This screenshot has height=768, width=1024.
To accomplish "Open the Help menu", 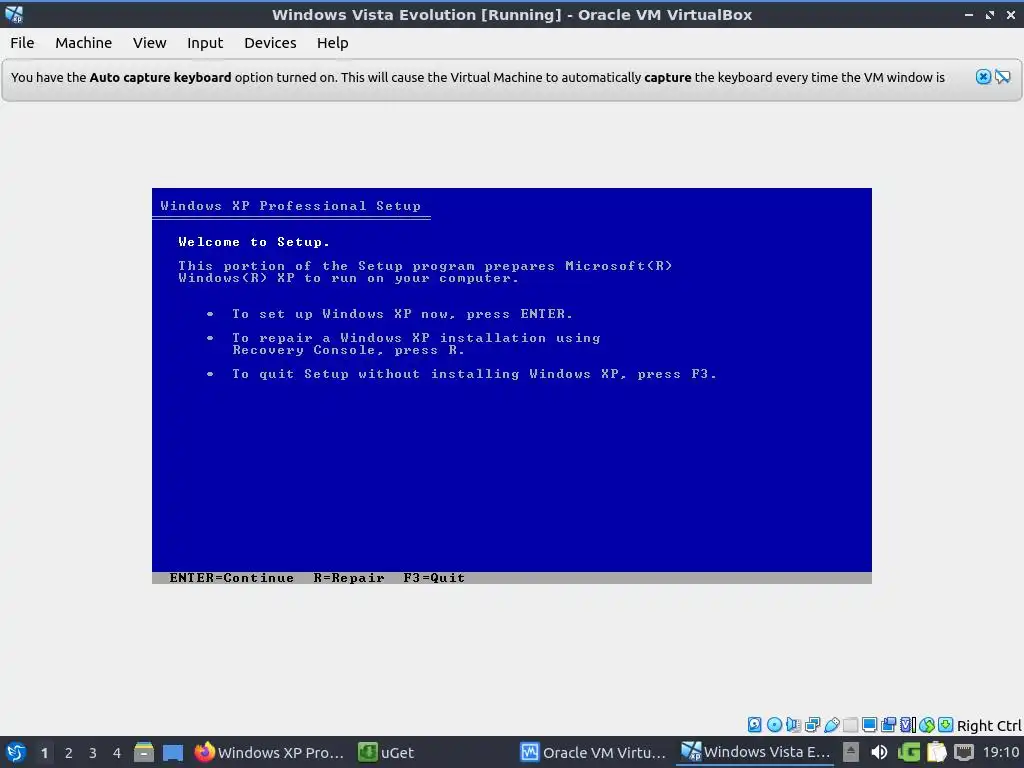I will [332, 43].
